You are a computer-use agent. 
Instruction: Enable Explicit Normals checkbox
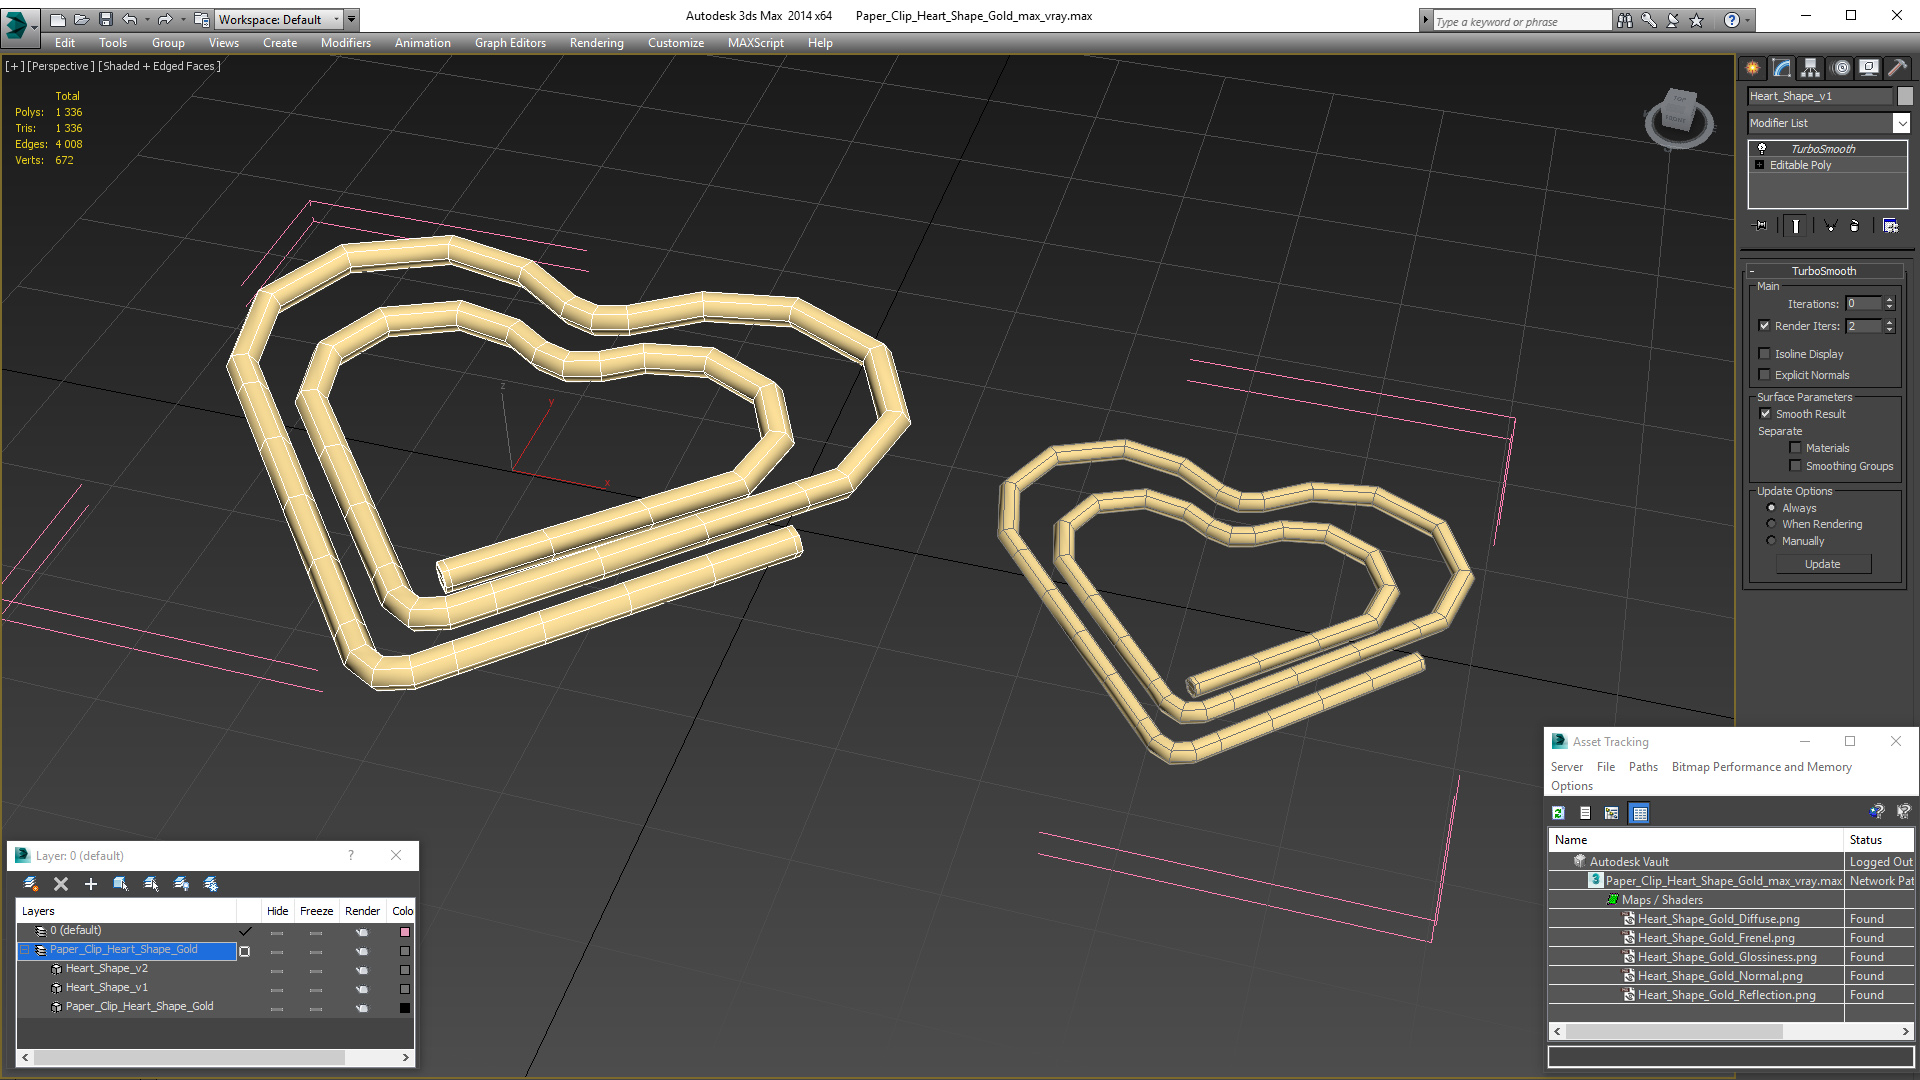click(1765, 375)
